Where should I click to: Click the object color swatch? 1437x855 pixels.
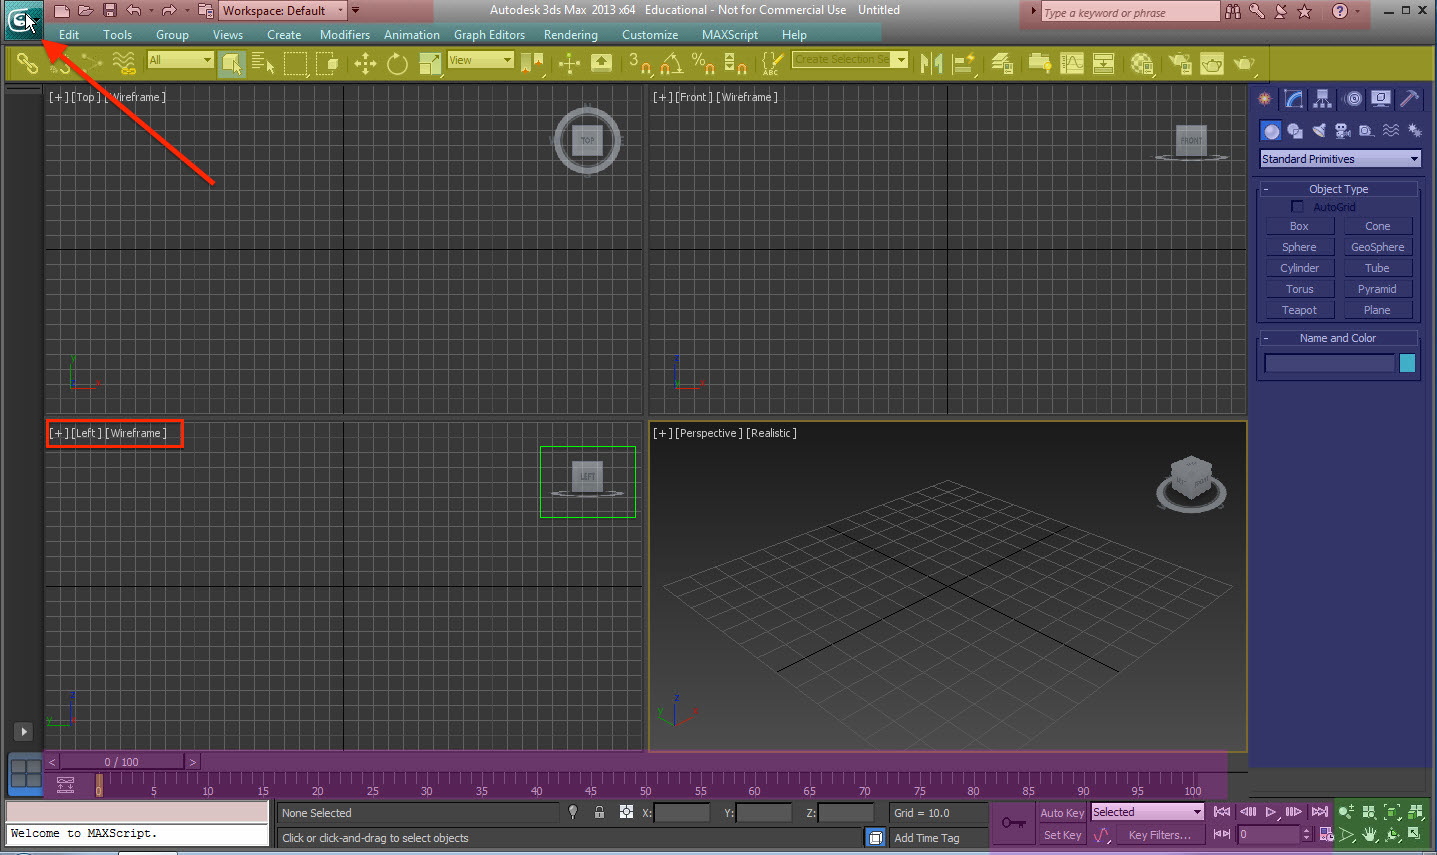point(1407,363)
